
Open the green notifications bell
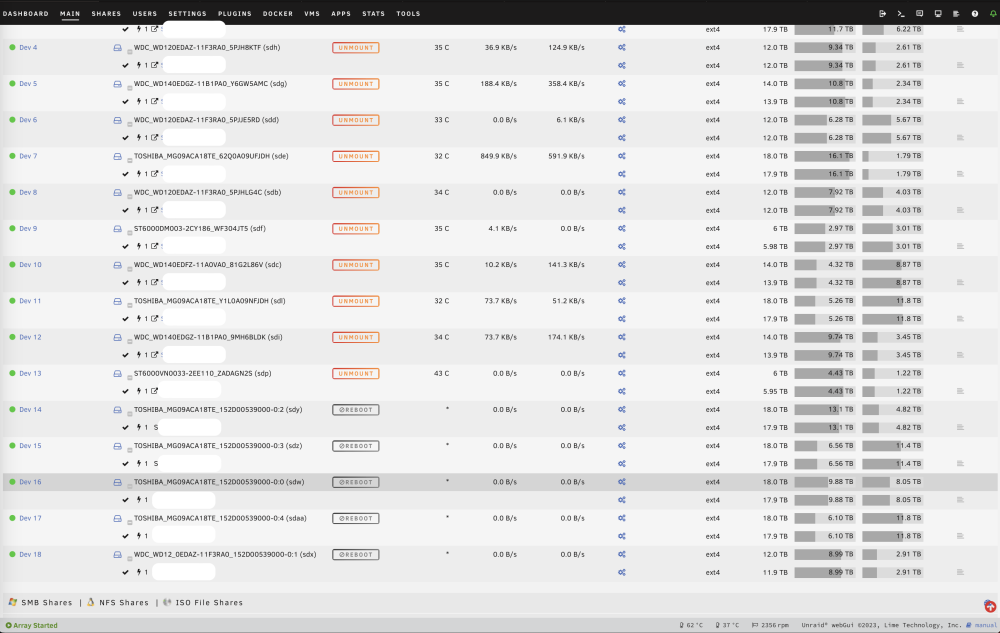point(993,13)
